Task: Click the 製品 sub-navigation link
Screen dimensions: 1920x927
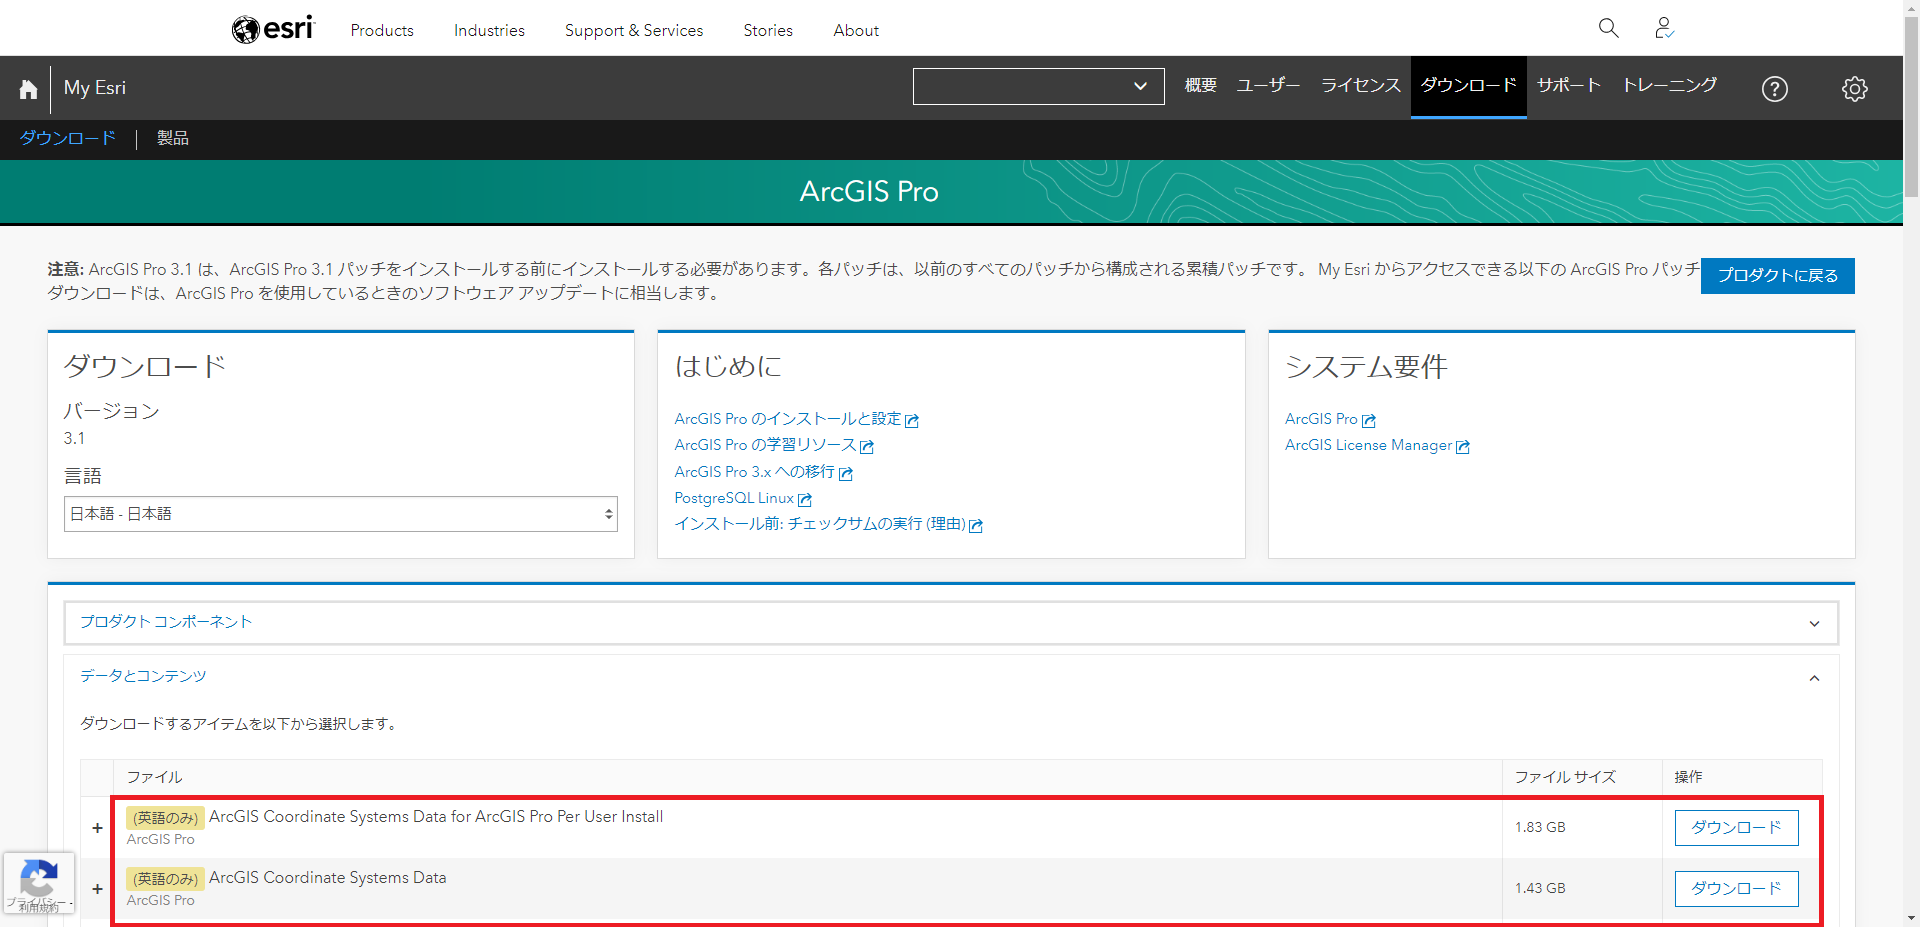Action: pyautogui.click(x=173, y=138)
